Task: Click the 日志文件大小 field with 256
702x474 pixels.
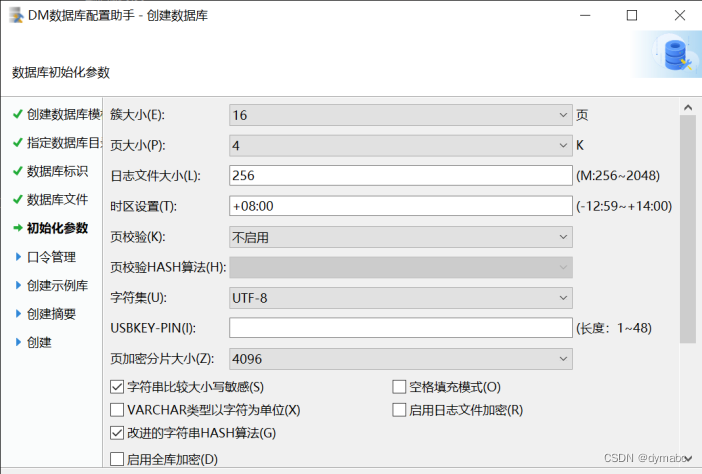Action: coord(401,175)
